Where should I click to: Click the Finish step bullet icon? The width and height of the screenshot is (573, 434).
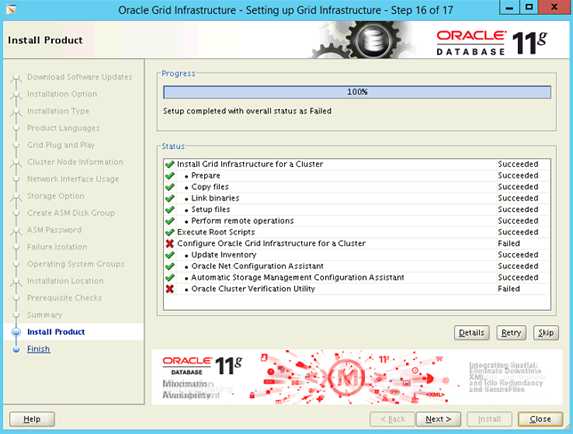tap(16, 349)
